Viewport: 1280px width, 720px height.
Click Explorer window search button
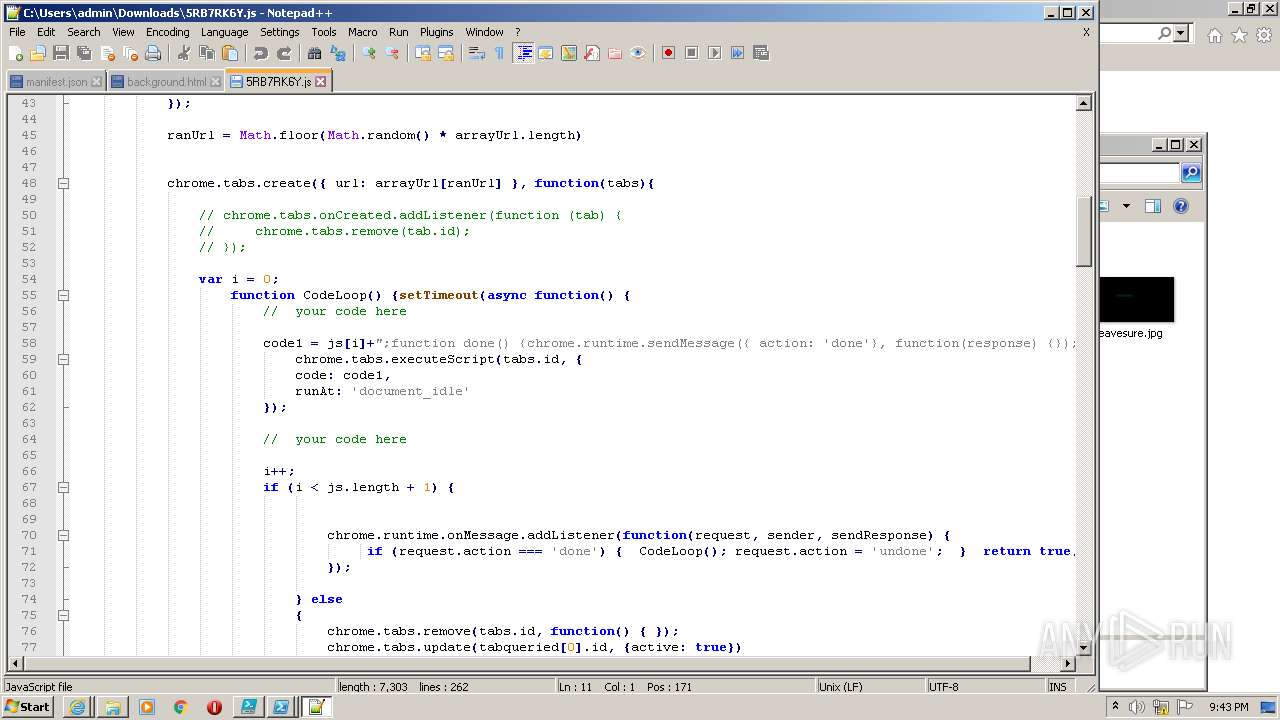(1190, 173)
